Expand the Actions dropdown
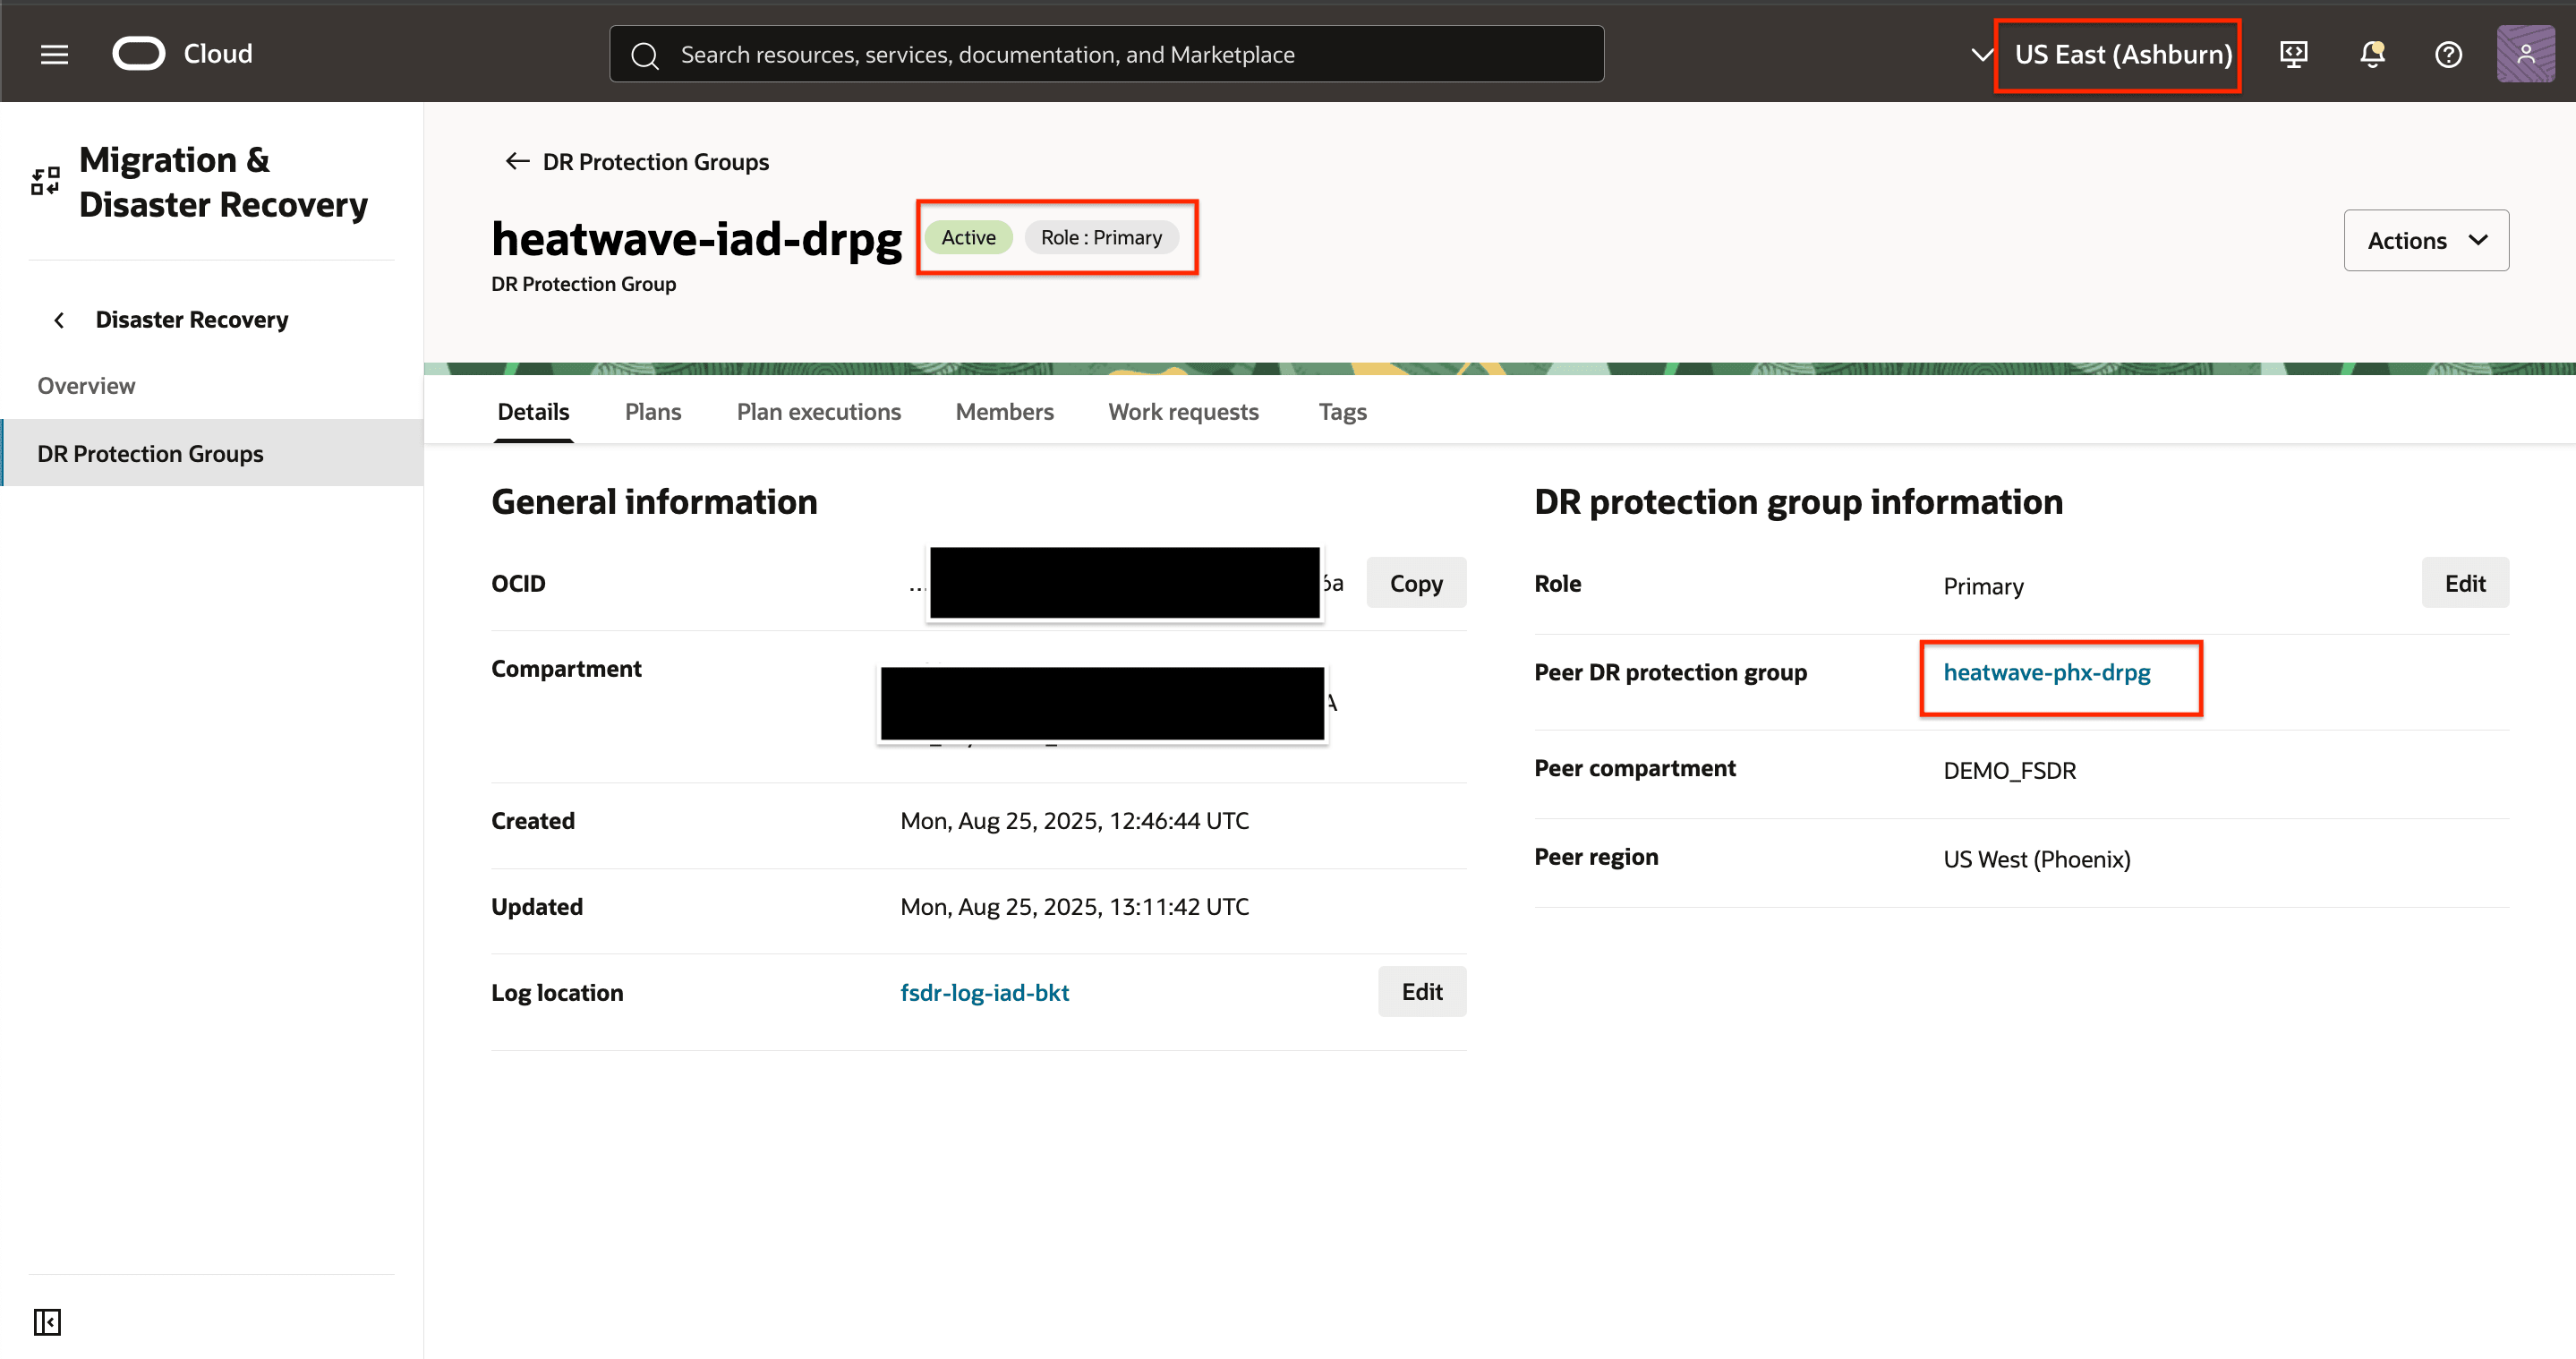This screenshot has width=2576, height=1359. coord(2425,240)
